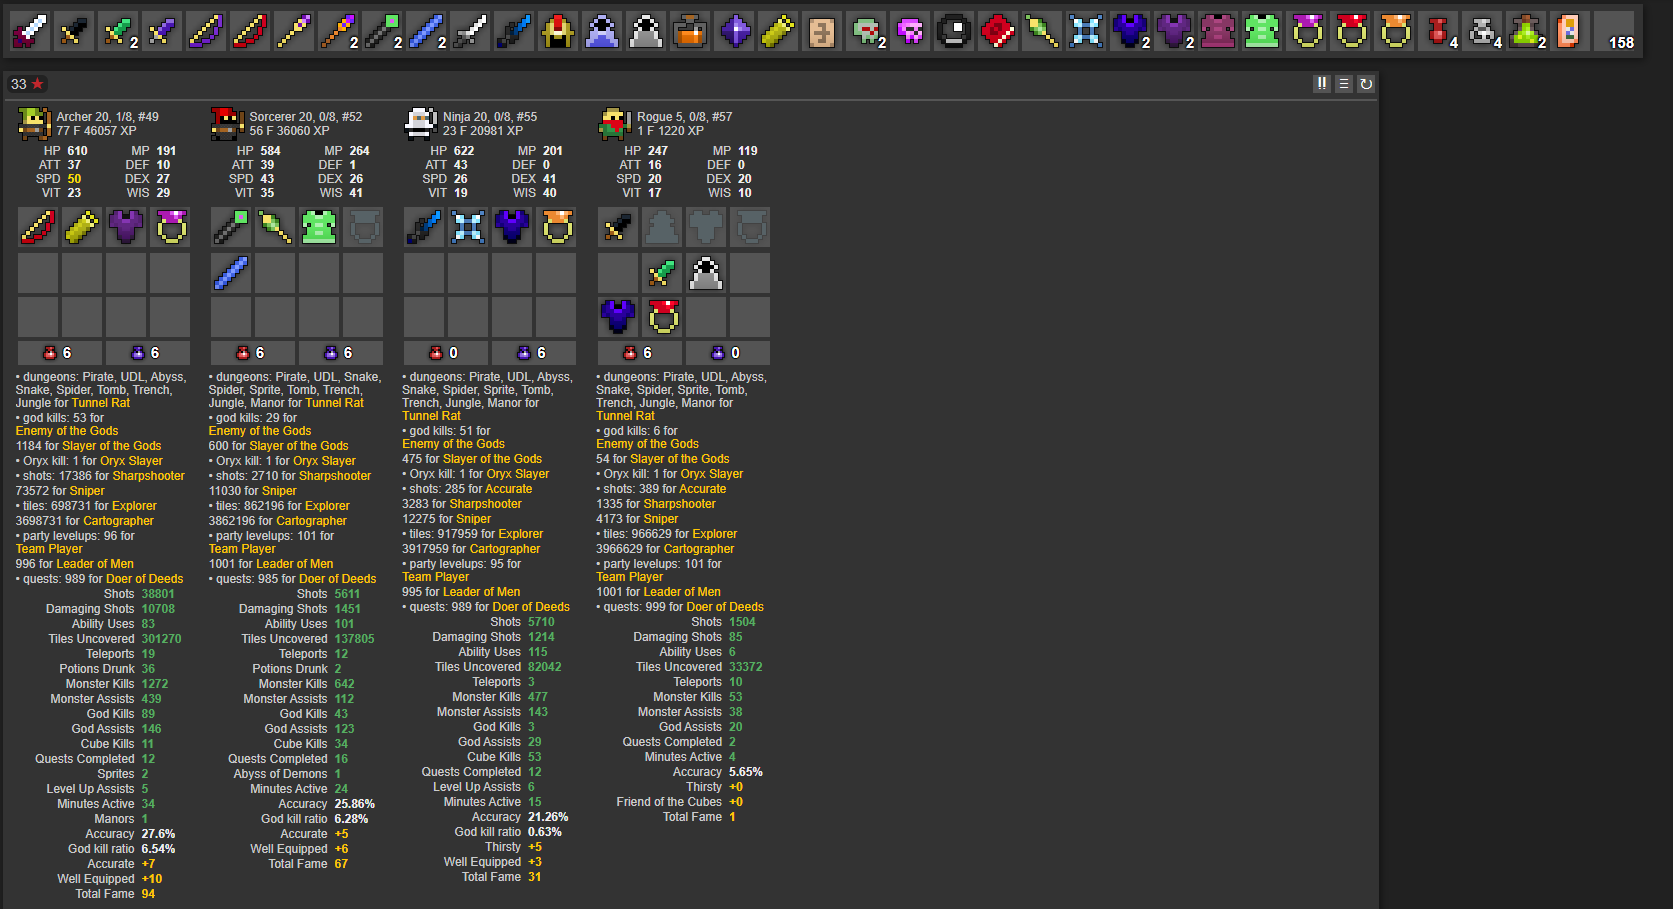Select the gray potion in the totals bar
This screenshot has width=1673, height=909.
pyautogui.click(x=1482, y=32)
